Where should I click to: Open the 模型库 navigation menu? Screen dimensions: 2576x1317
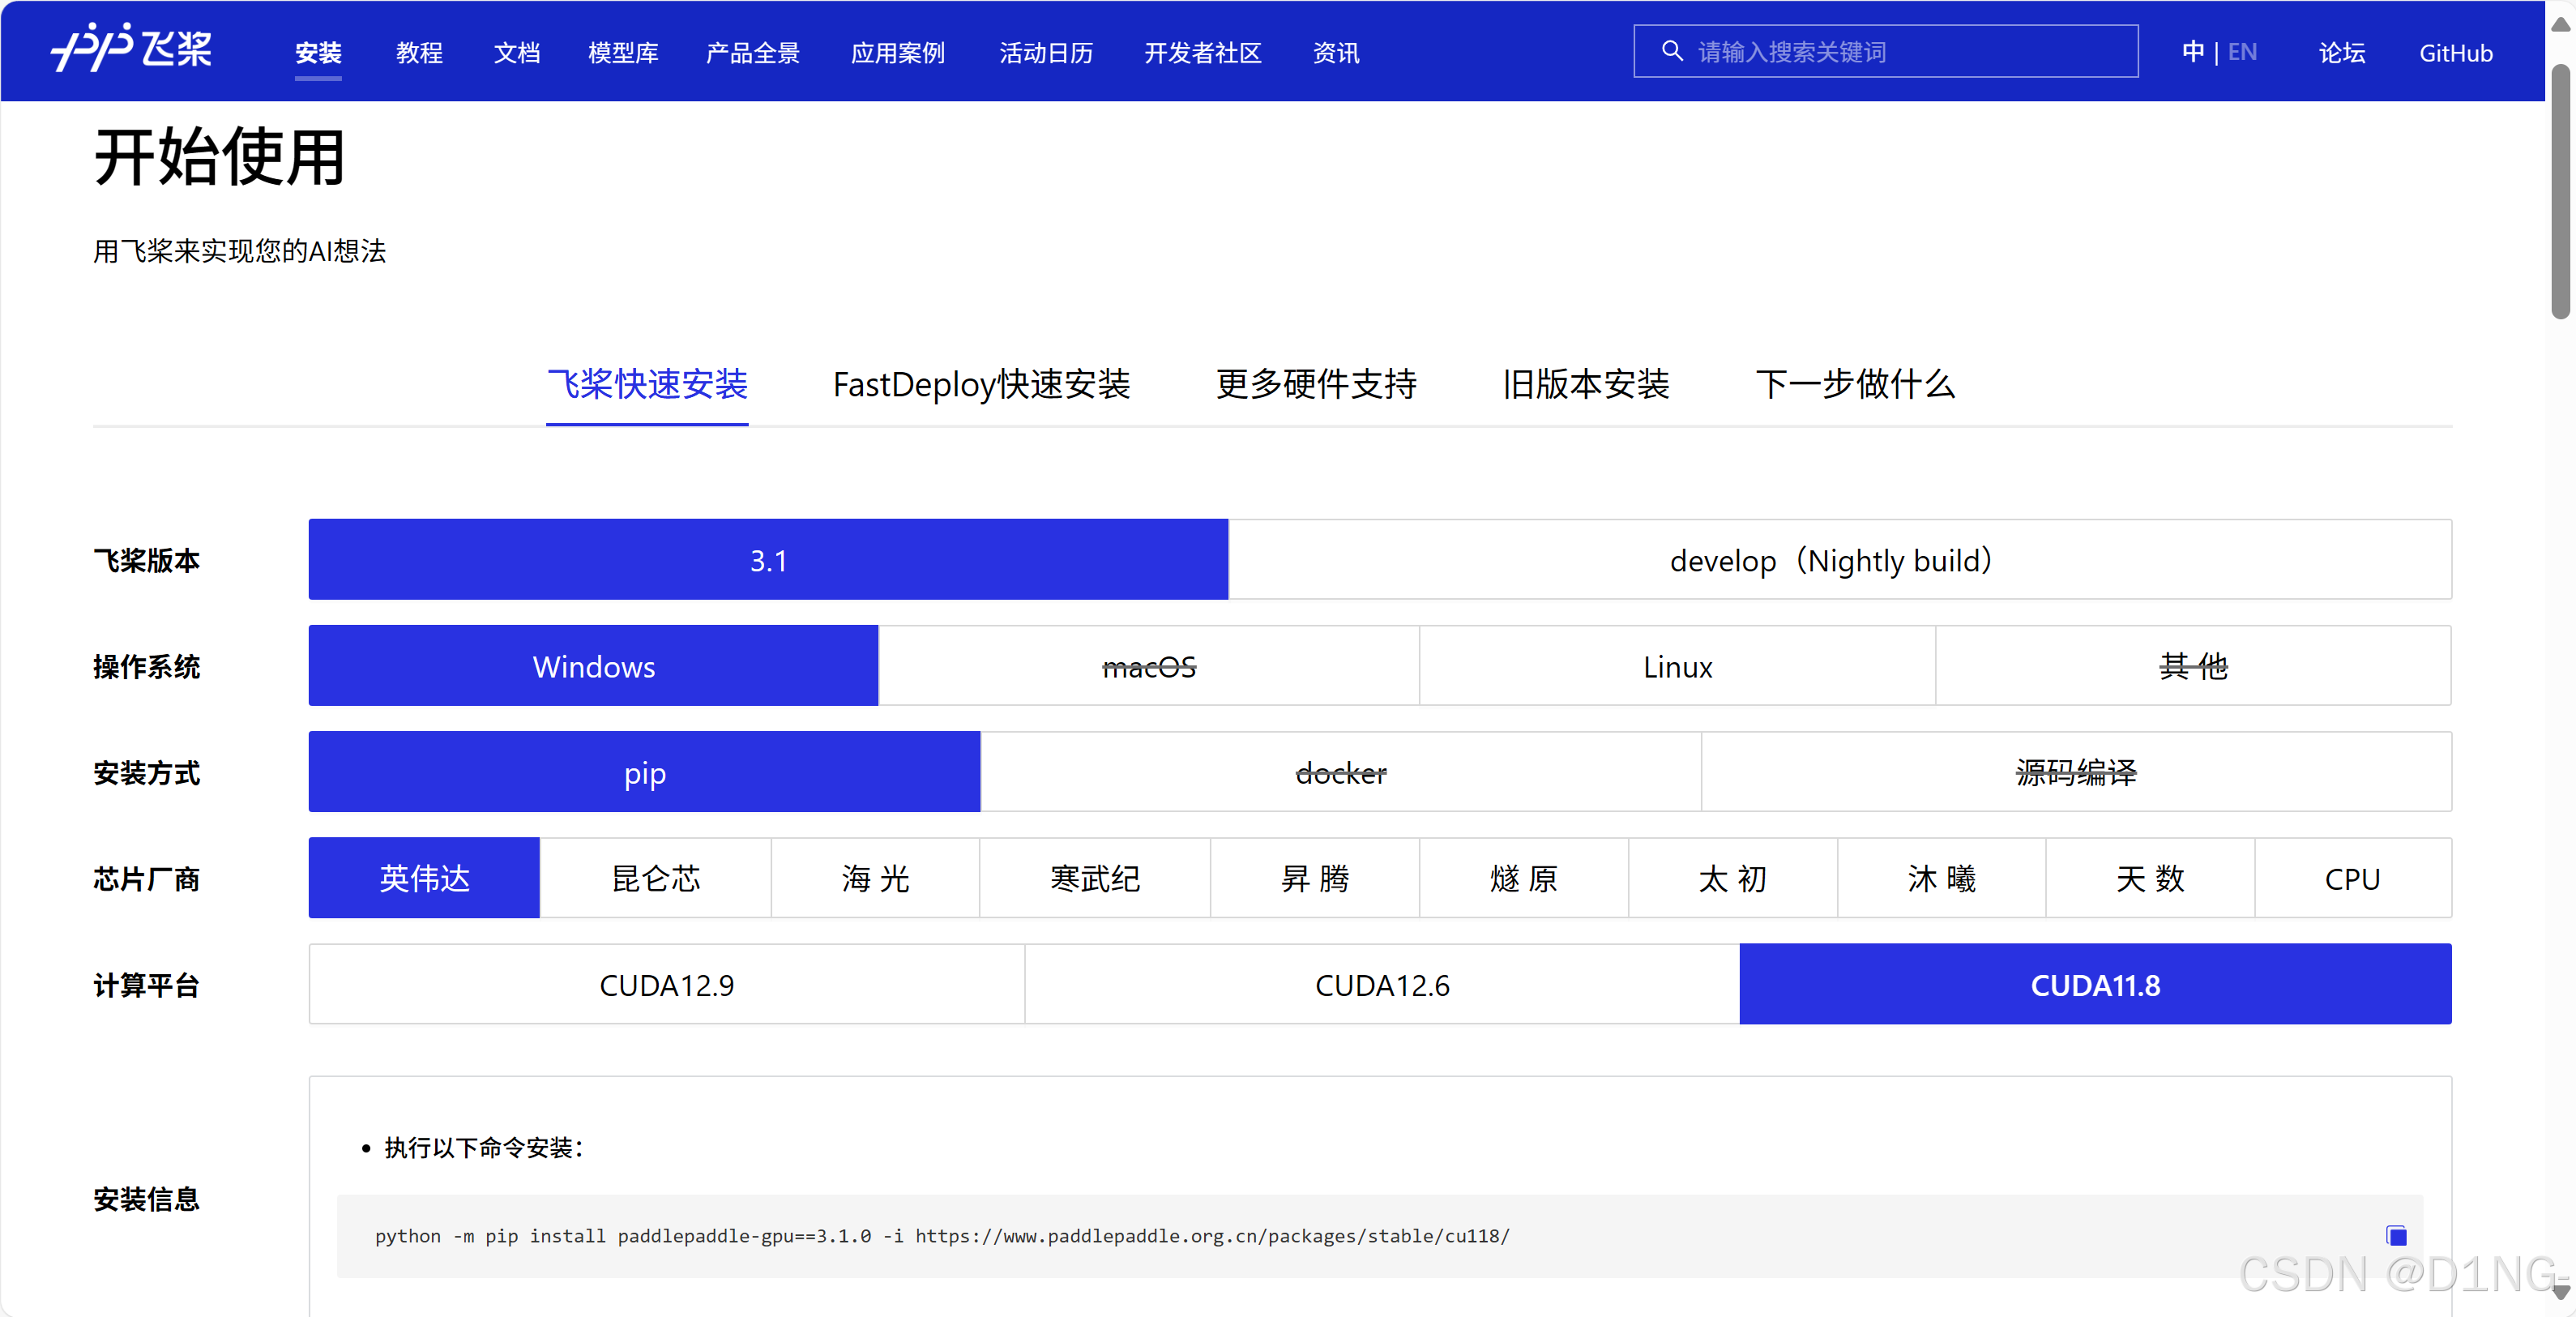622,53
